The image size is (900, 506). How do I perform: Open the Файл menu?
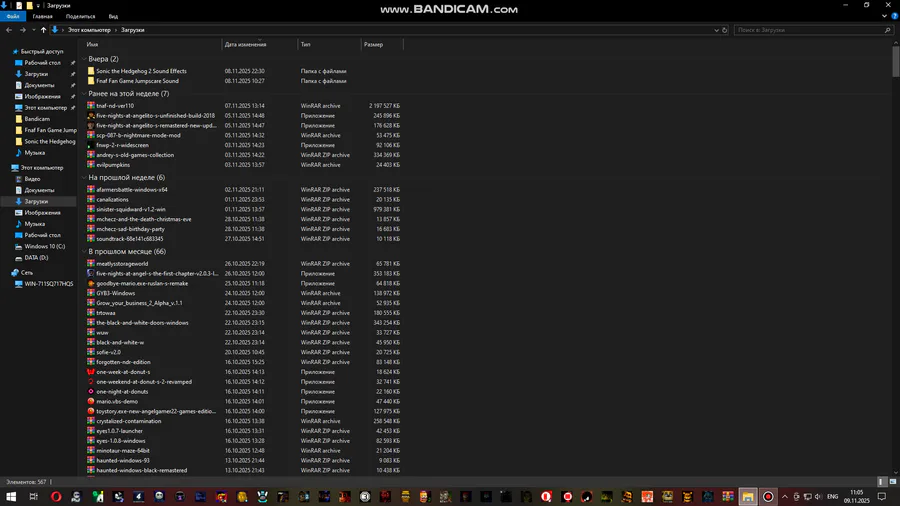[13, 16]
